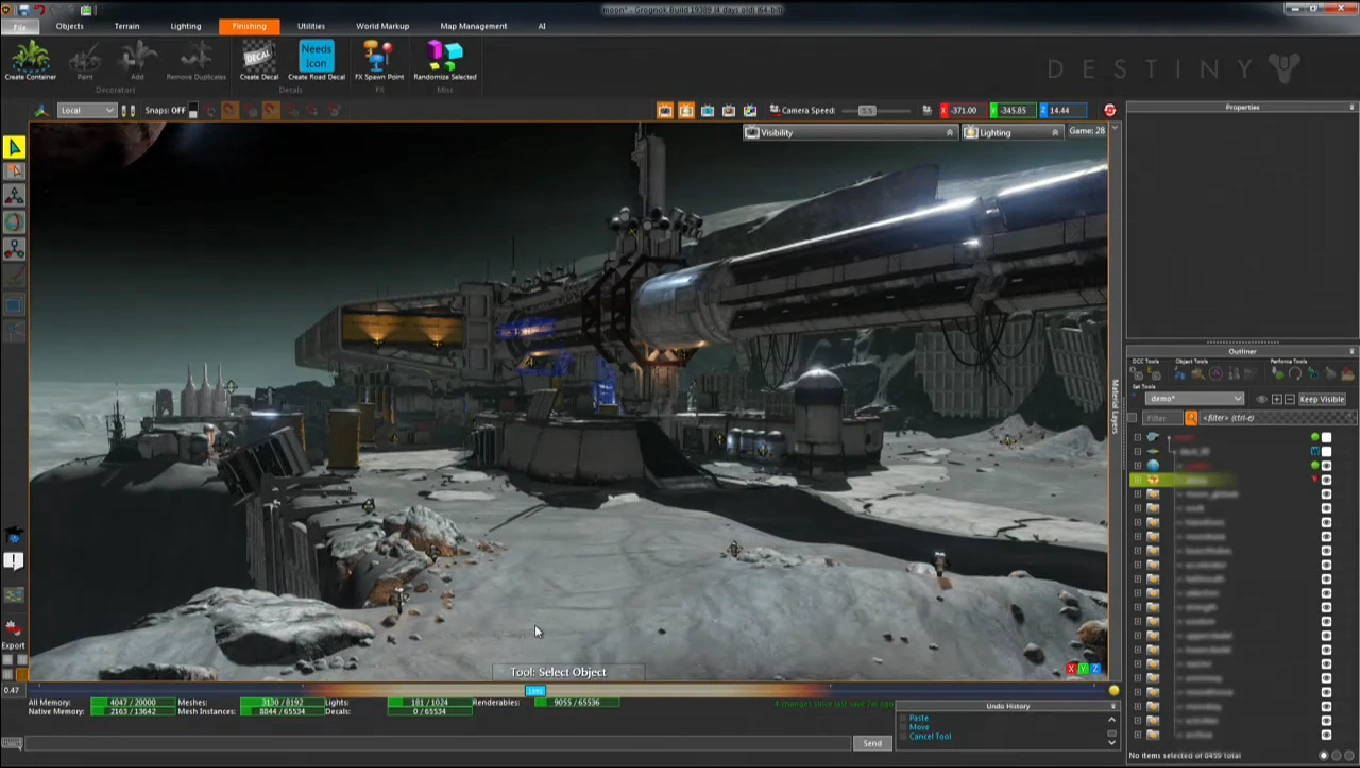The width and height of the screenshot is (1360, 768).
Task: Click the Send button
Action: (x=872, y=743)
